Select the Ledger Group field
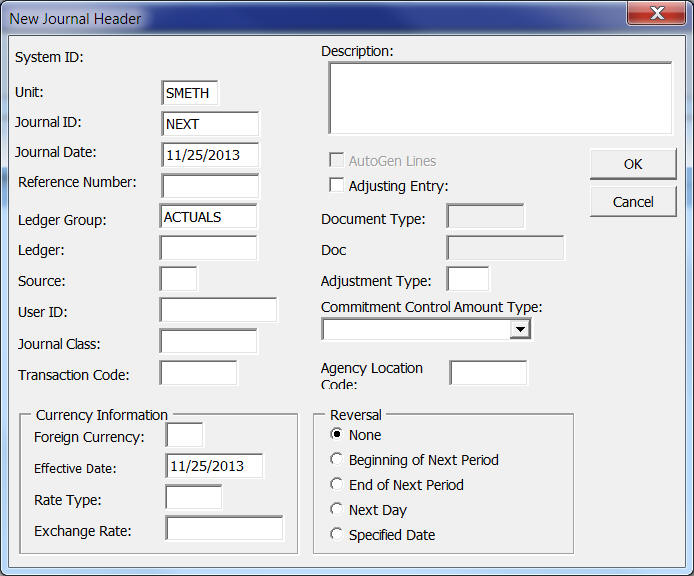Screen dimensions: 694x576 (208, 217)
